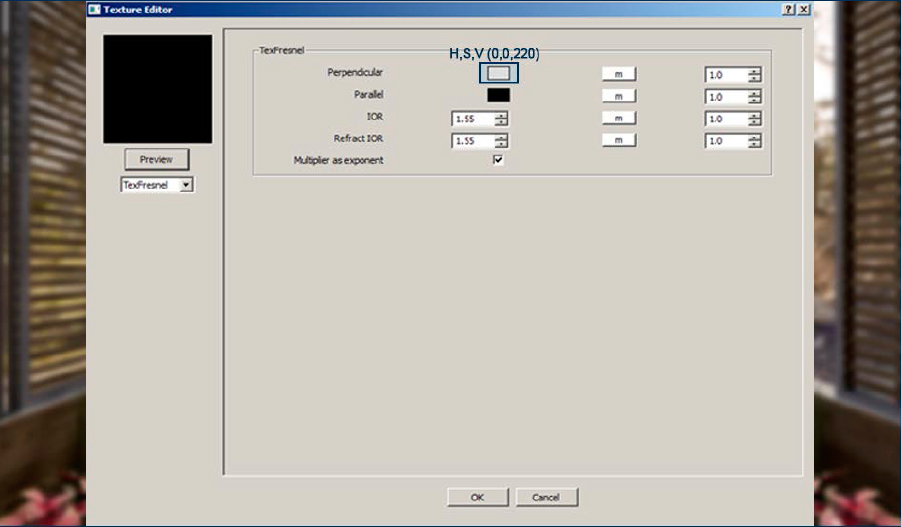Confirm with the OK button
Viewport: 901px width, 527px height.
(478, 497)
